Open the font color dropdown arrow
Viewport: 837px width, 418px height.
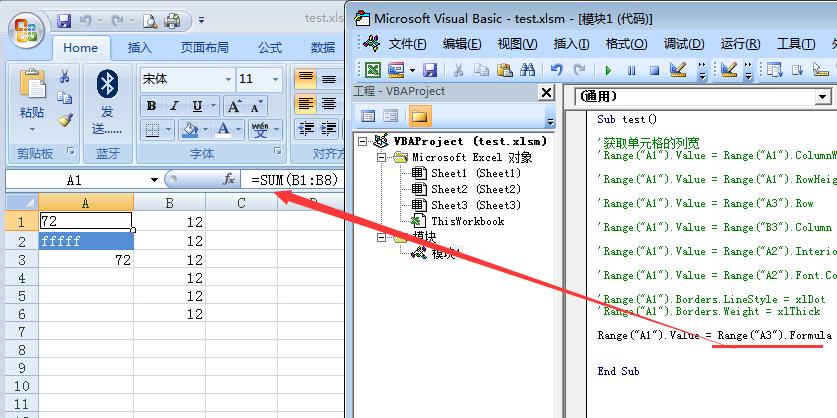tap(239, 129)
